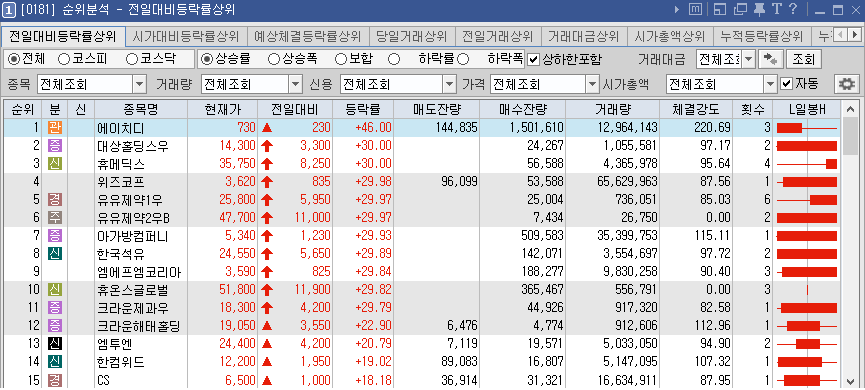The image size is (865, 390).
Task: Click the boxed 'm' icon in title bar
Action: [x=696, y=9]
